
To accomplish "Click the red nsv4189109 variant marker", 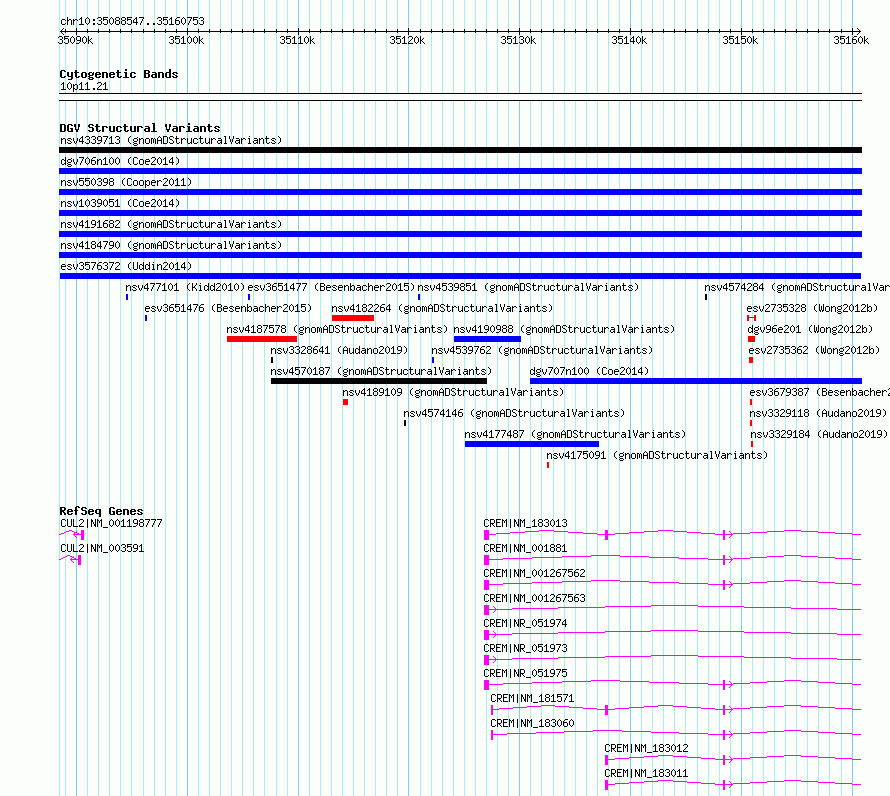I will [x=345, y=402].
